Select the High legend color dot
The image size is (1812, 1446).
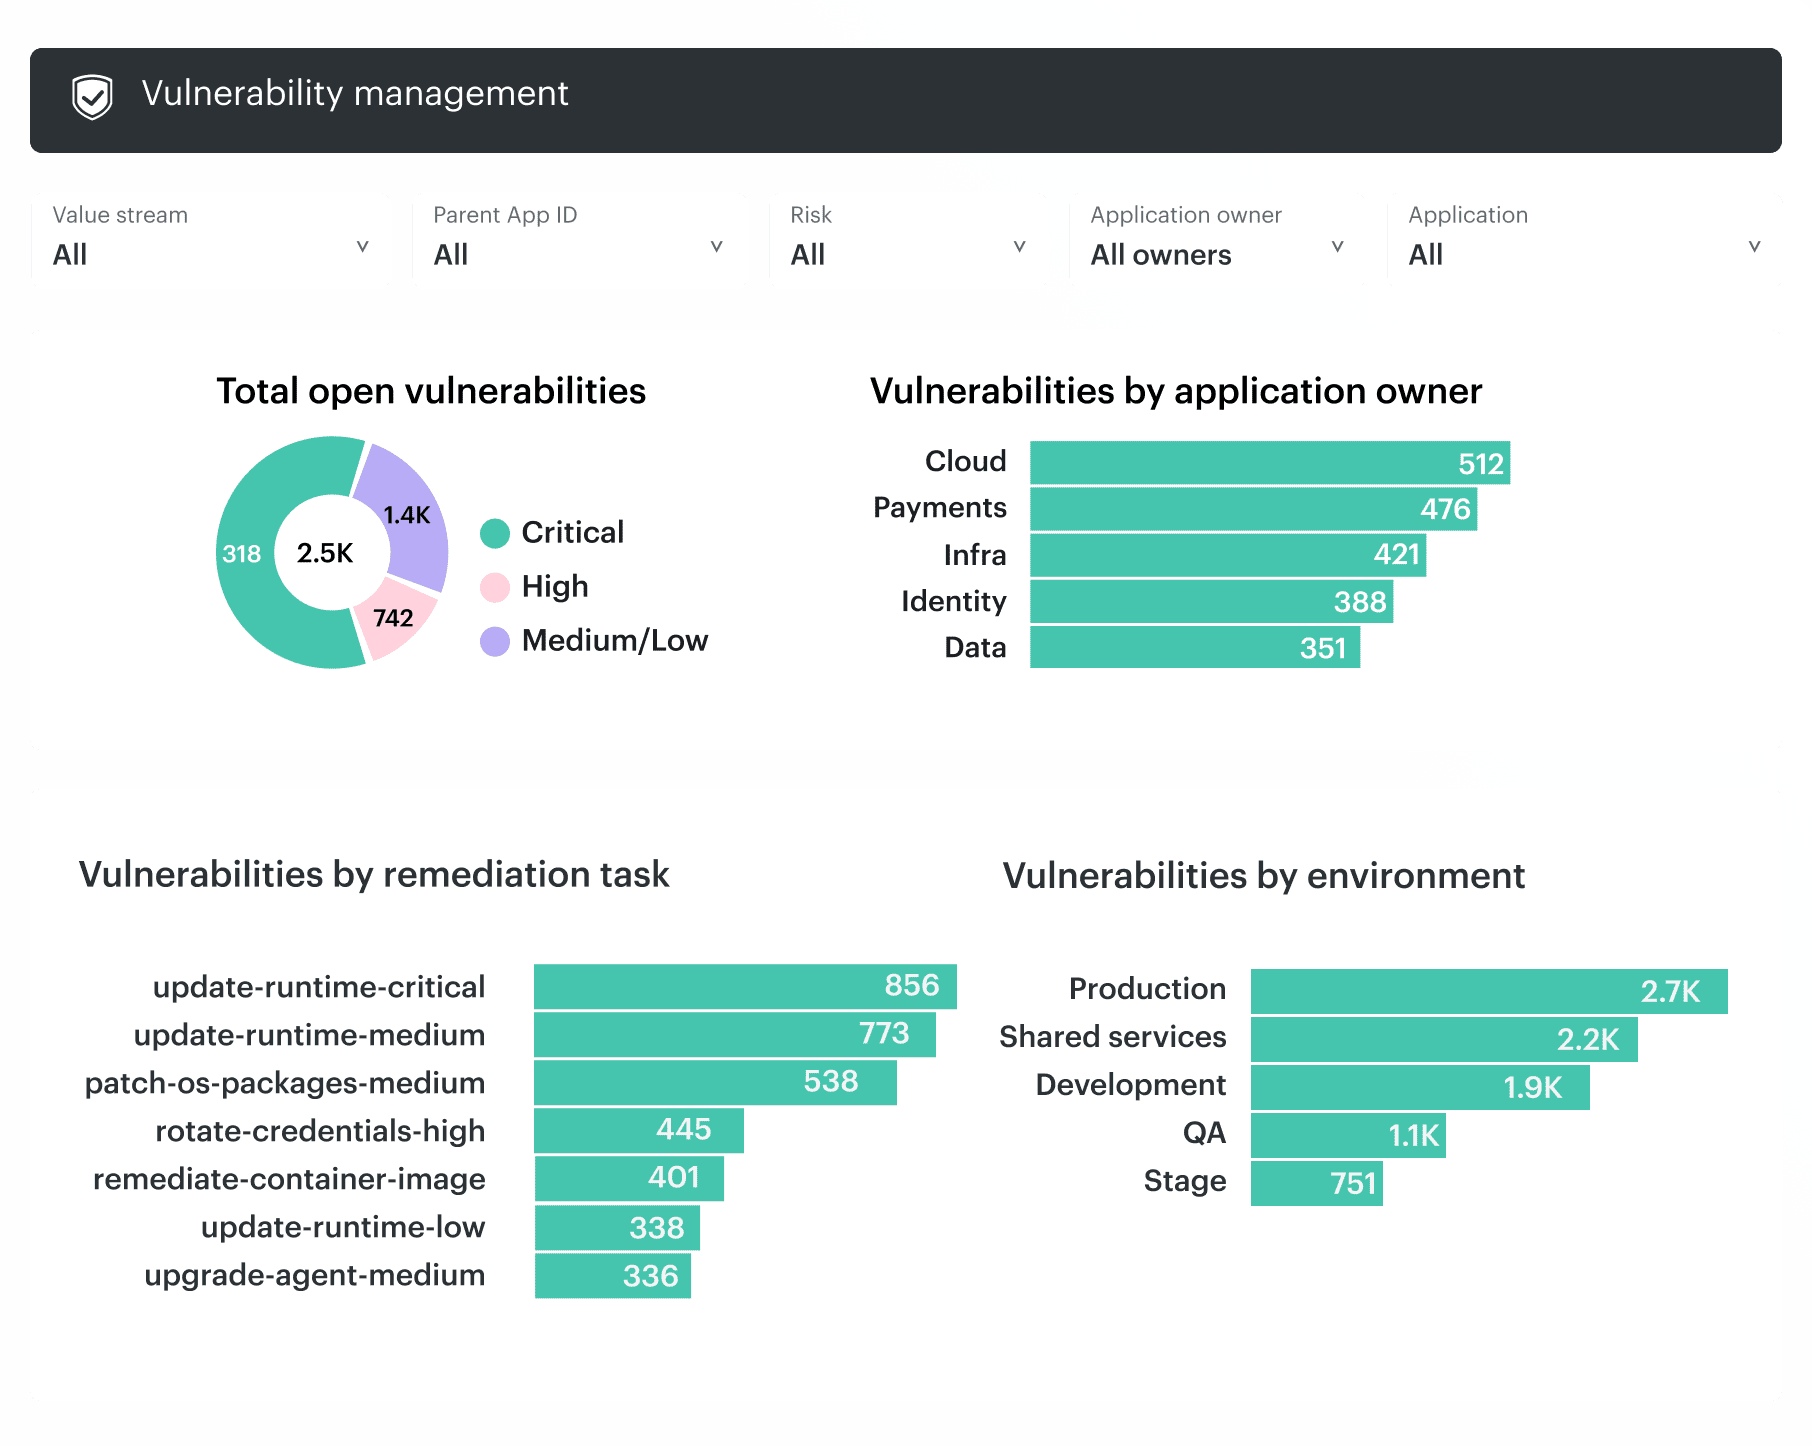[x=495, y=587]
